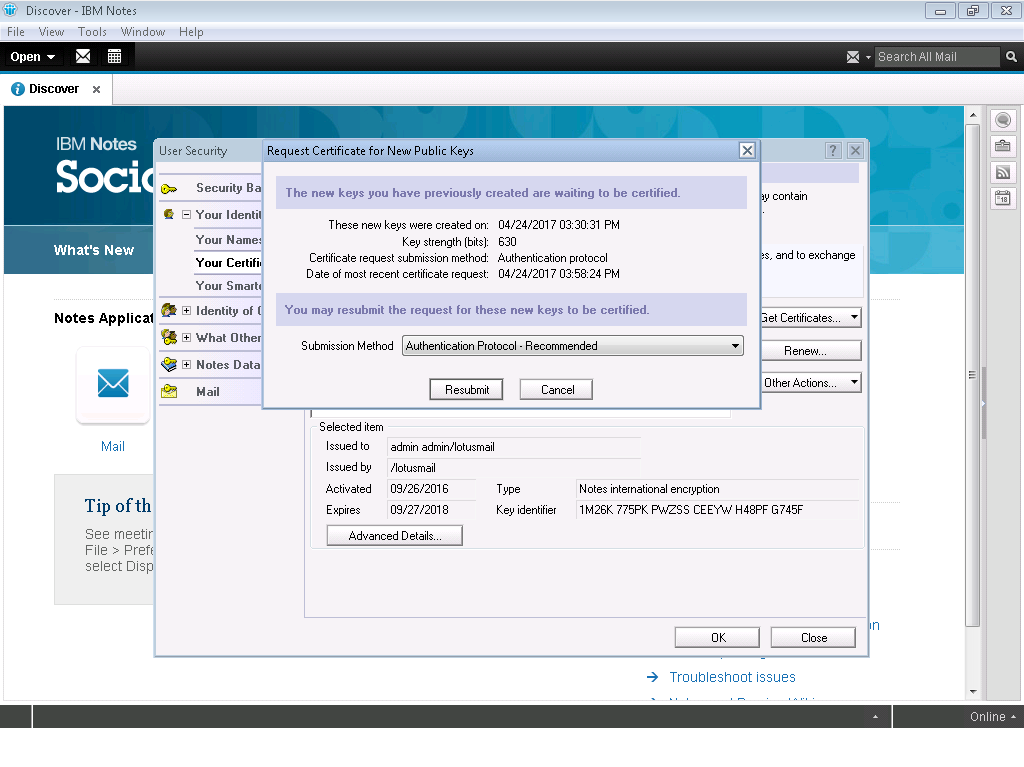Open the Submission Method dropdown
This screenshot has width=1024, height=767.
573,346
